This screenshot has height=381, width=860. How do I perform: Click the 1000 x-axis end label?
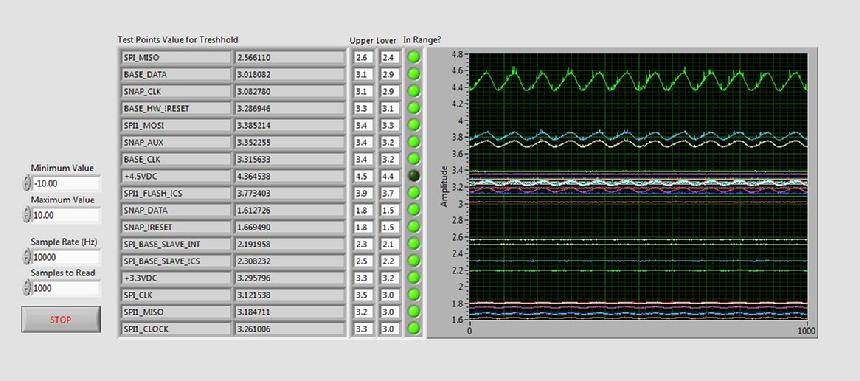(x=806, y=331)
